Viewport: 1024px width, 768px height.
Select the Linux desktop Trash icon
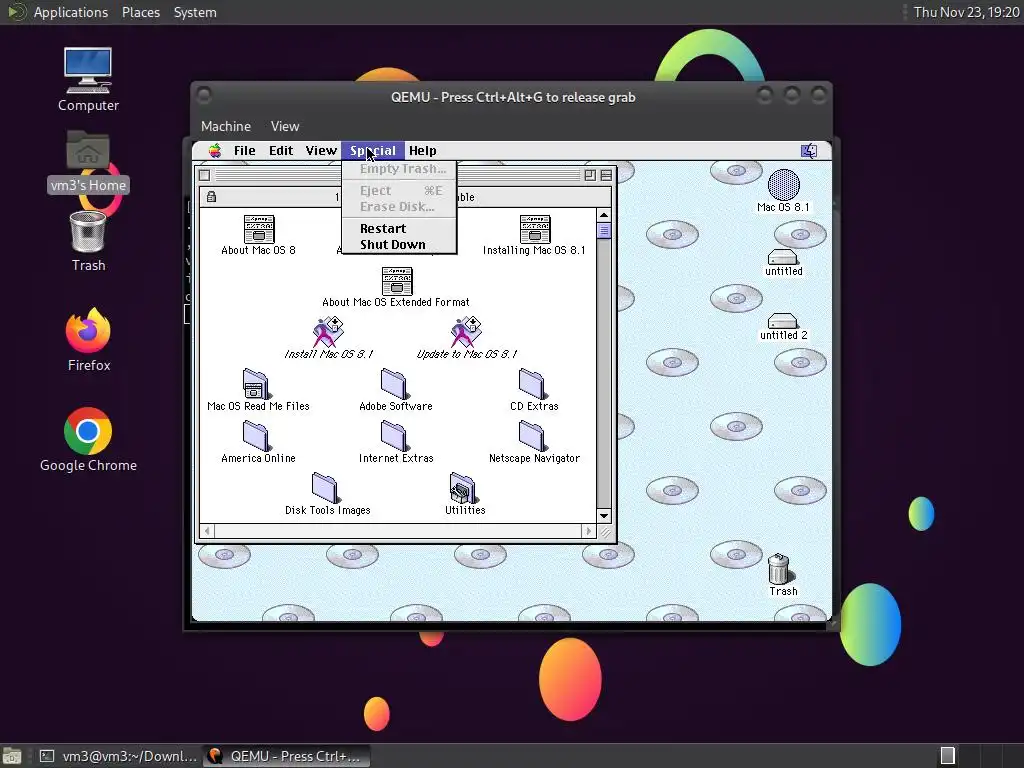click(88, 232)
